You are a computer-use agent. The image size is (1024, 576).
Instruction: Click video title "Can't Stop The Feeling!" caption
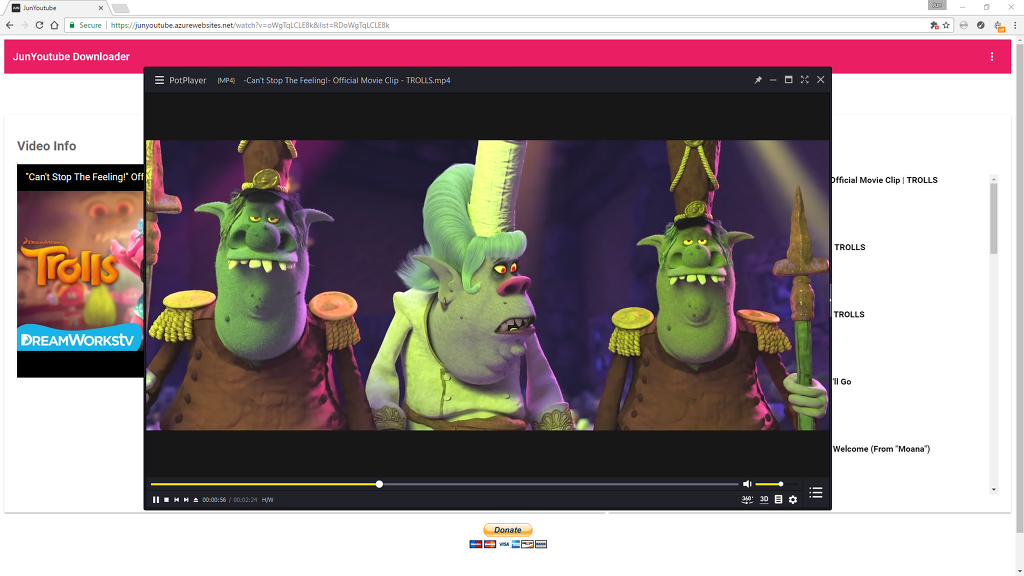tap(84, 177)
